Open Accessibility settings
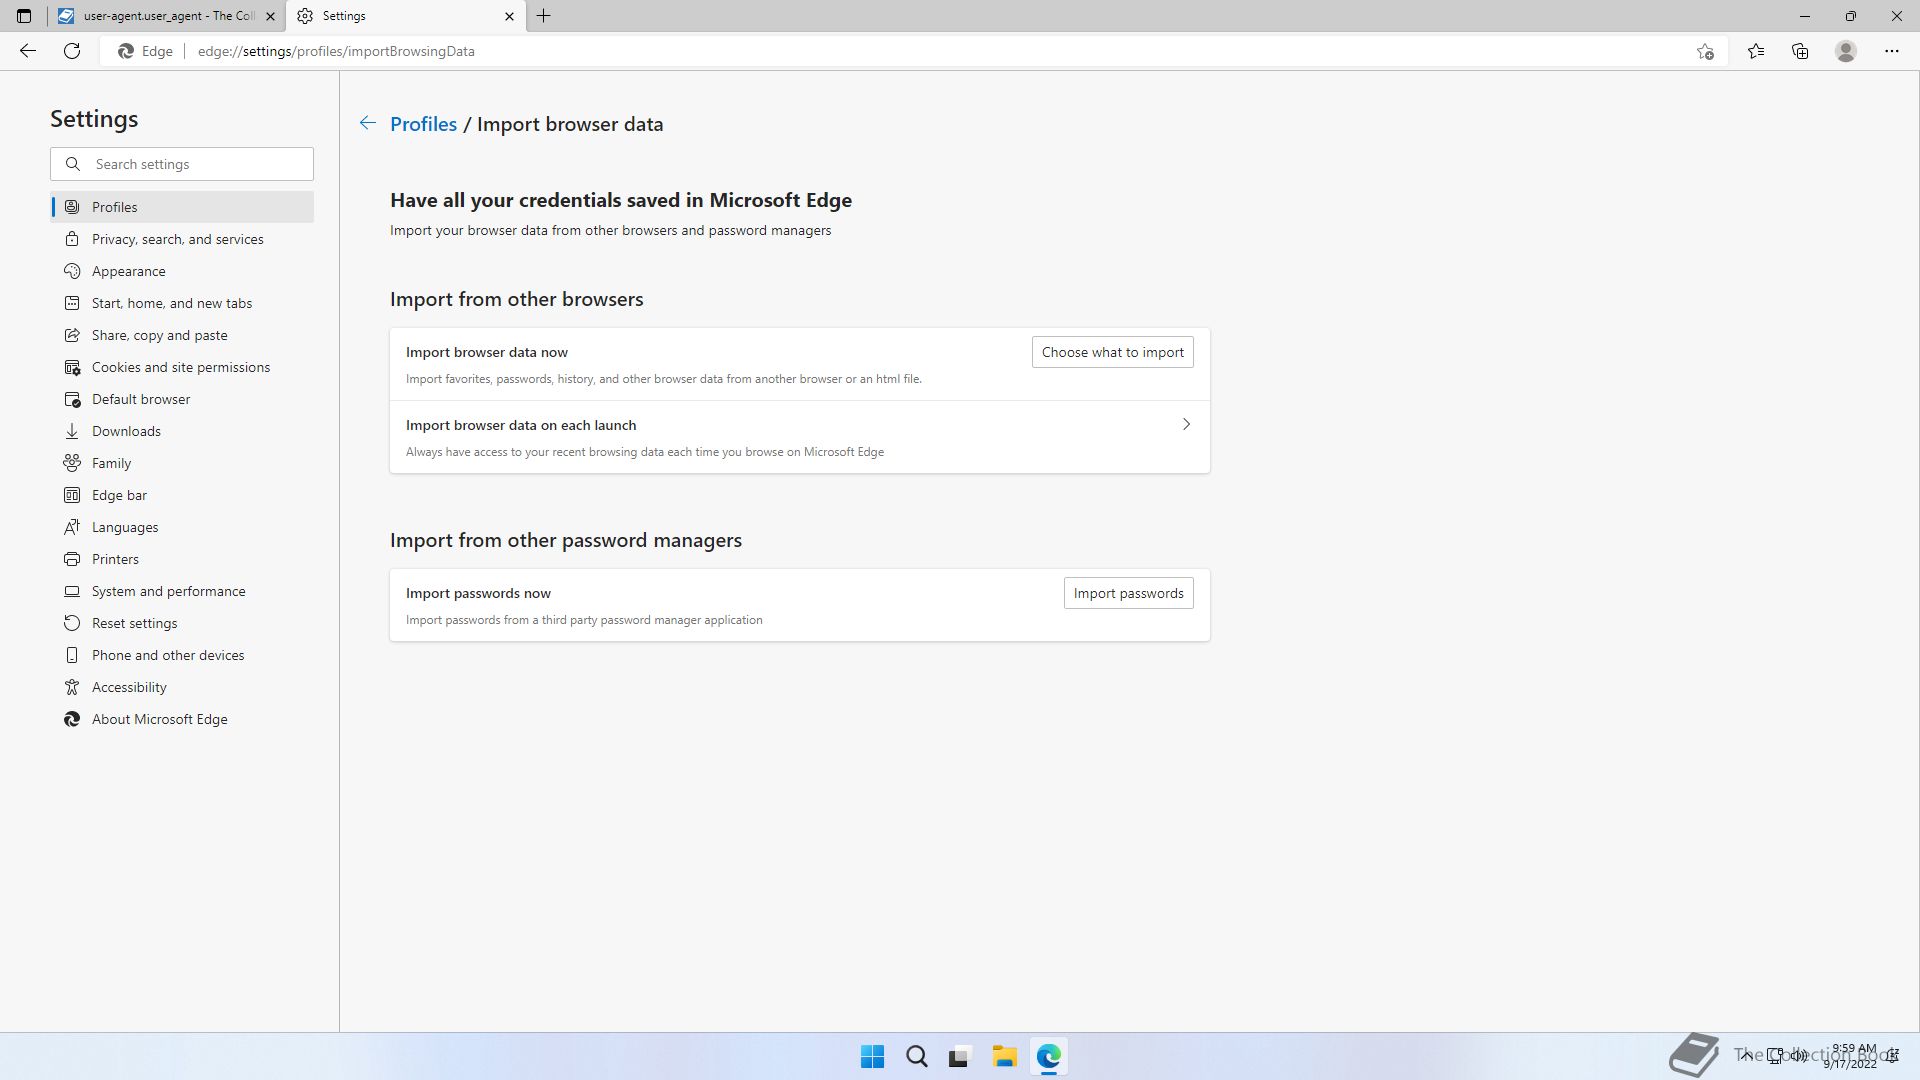This screenshot has height=1080, width=1920. tap(182, 687)
